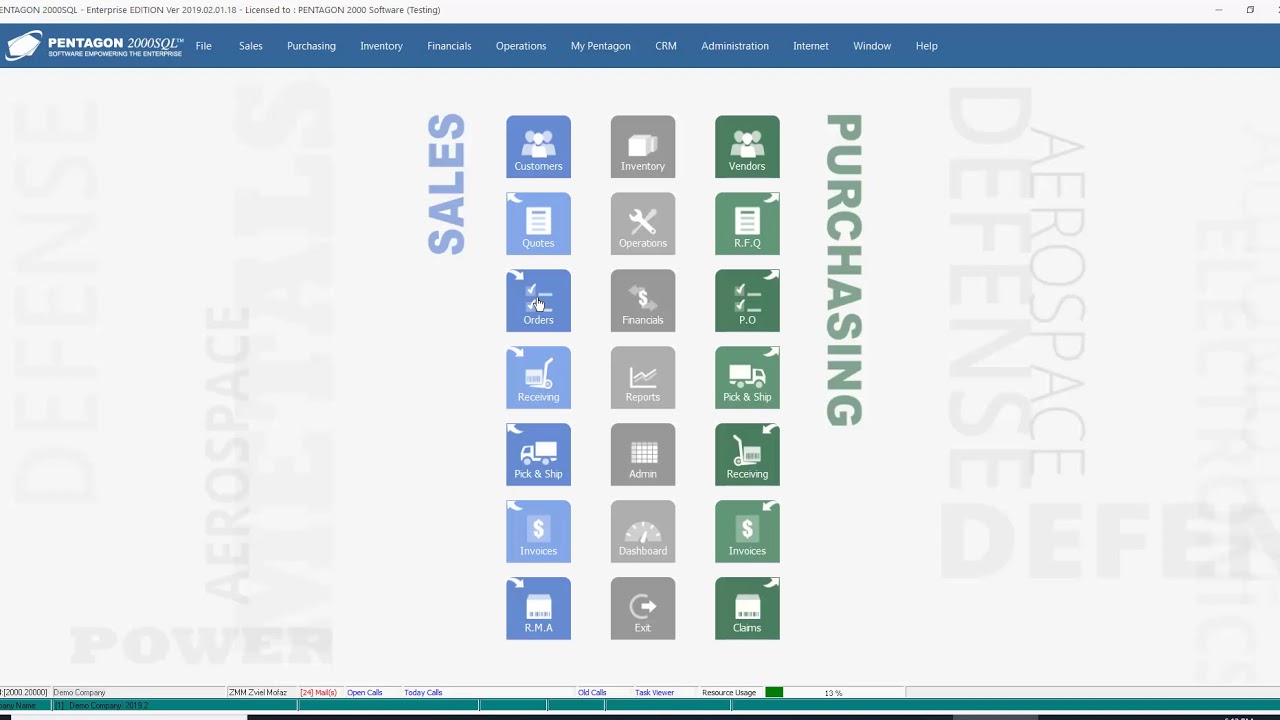Open the blue Sales Pick & Ship icon
Viewport: 1280px width, 720px height.
pyautogui.click(x=538, y=455)
